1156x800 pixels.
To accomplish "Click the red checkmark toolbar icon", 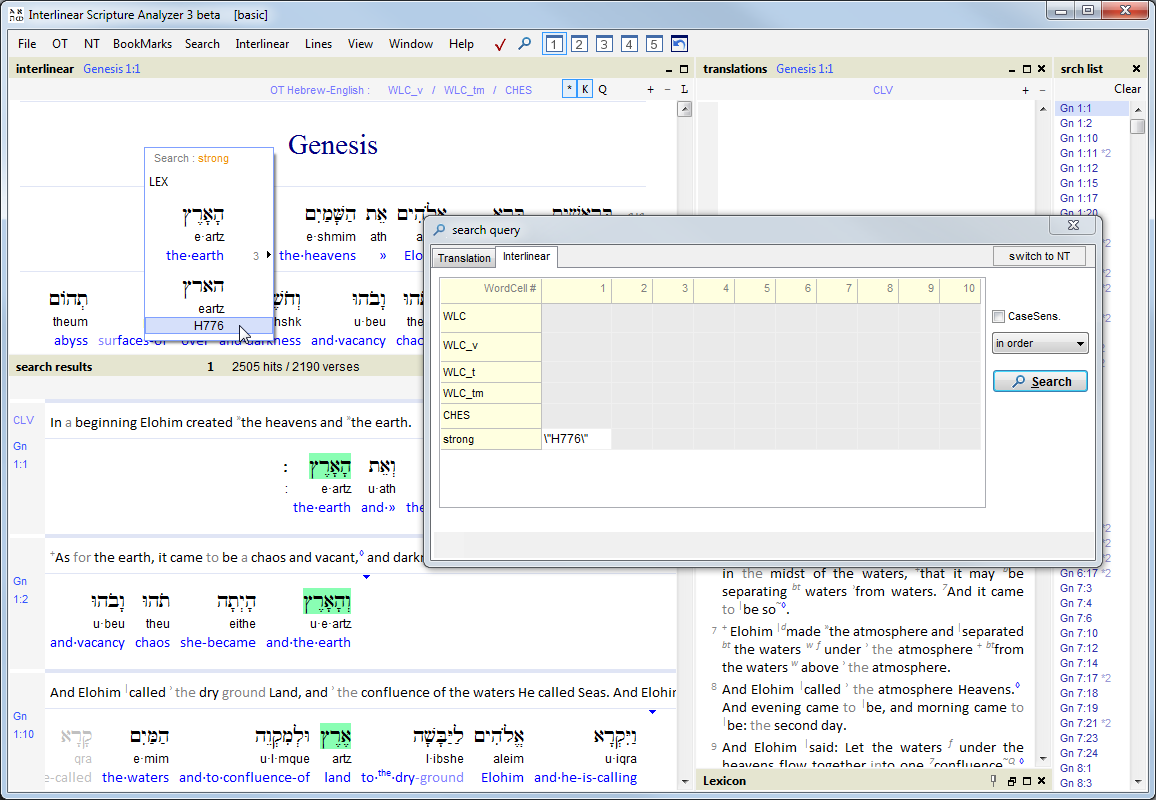I will click(x=500, y=44).
